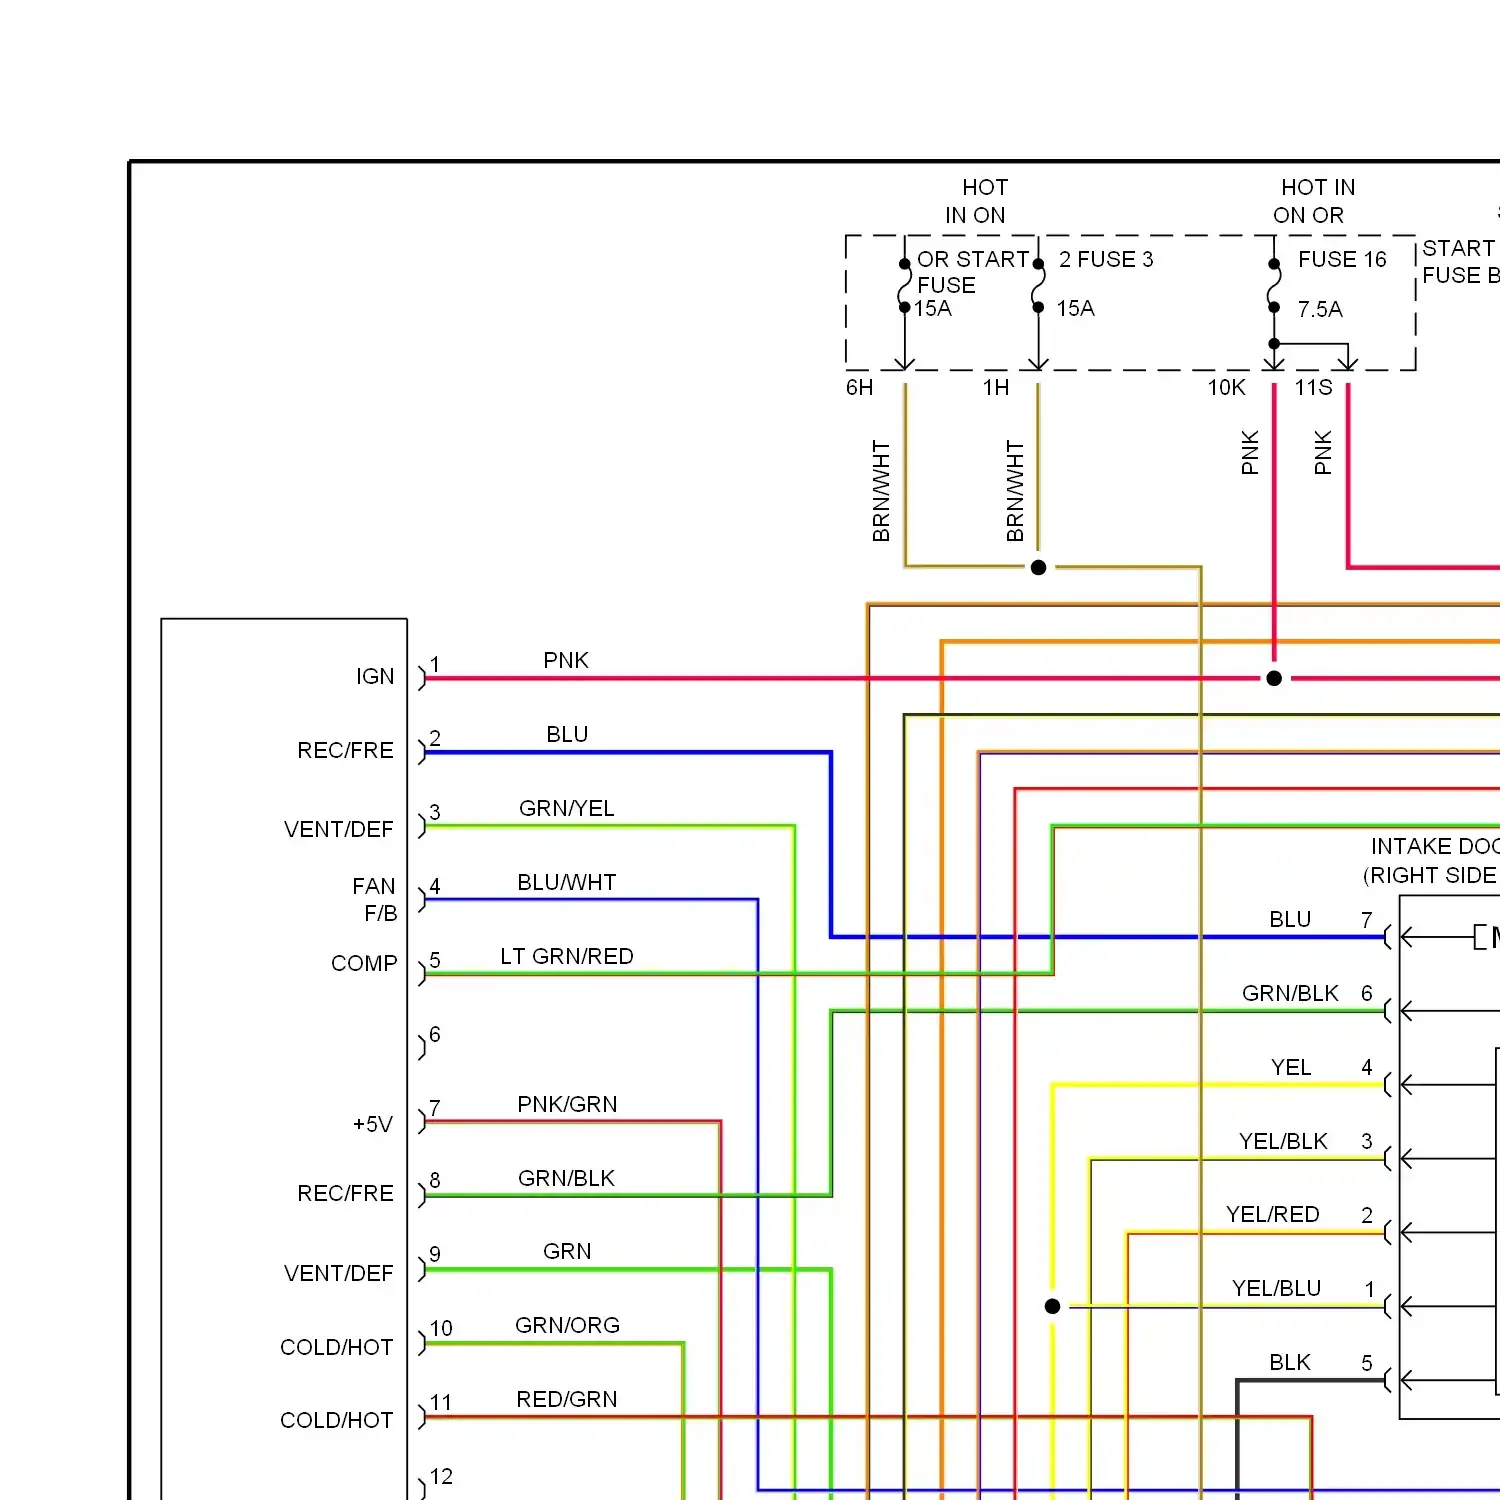Select the GRN/BLK label at intake door pin 6
Viewport: 1500px width, 1500px height.
pyautogui.click(x=1290, y=994)
